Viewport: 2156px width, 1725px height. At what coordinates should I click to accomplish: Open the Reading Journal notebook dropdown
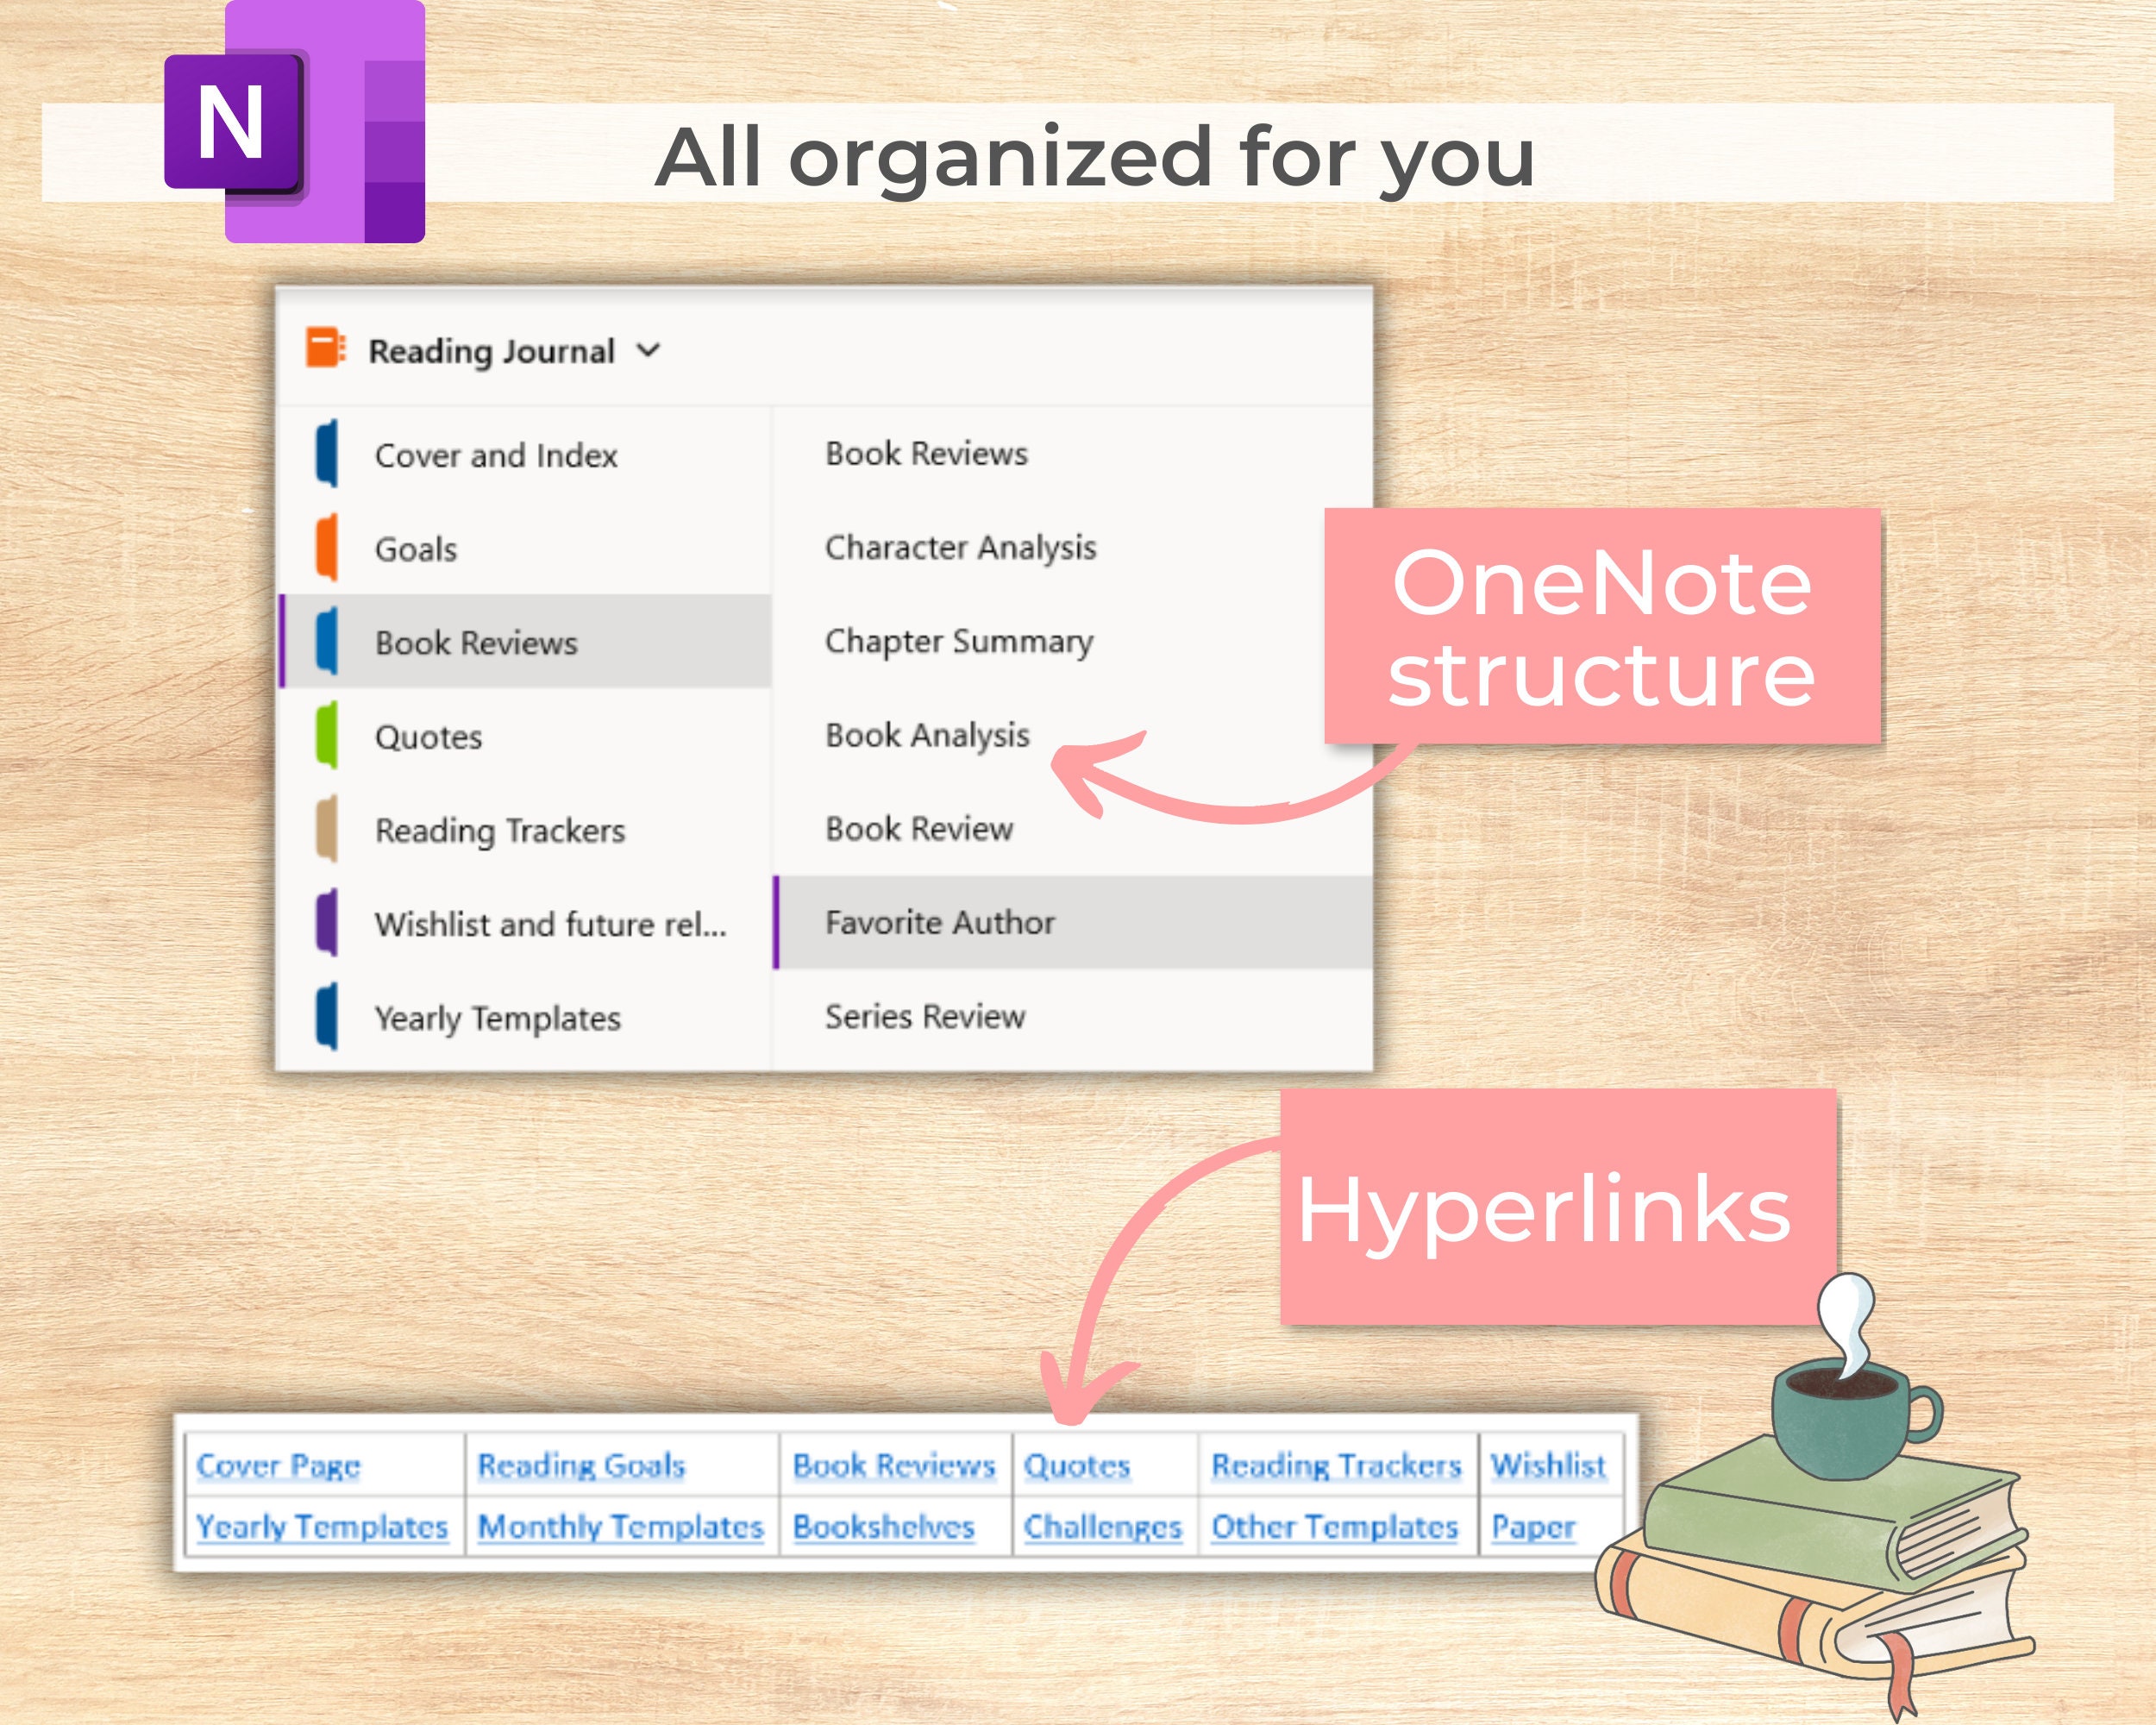tap(649, 351)
